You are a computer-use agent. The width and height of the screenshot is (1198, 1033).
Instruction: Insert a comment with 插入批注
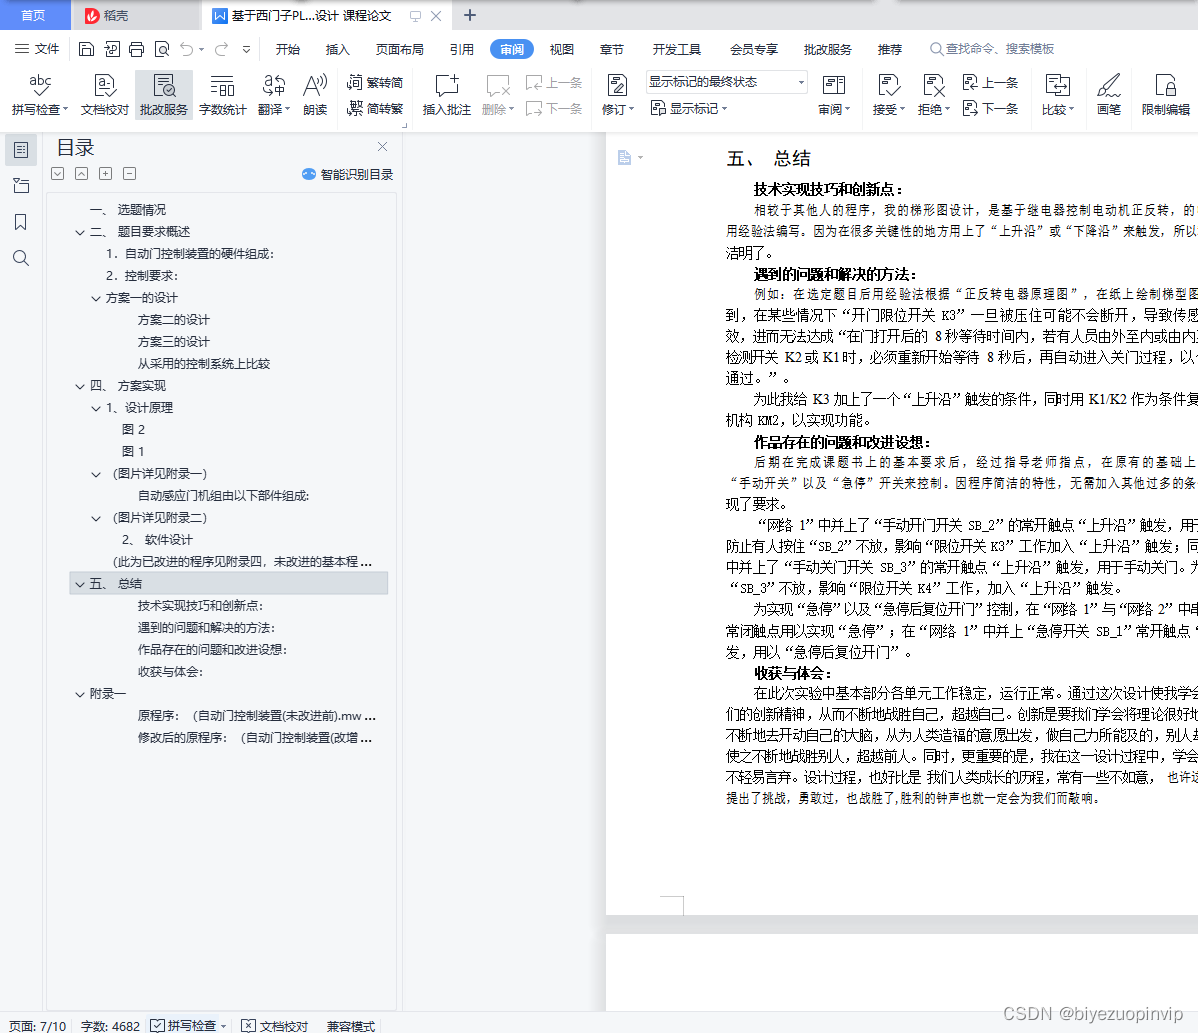pos(447,95)
